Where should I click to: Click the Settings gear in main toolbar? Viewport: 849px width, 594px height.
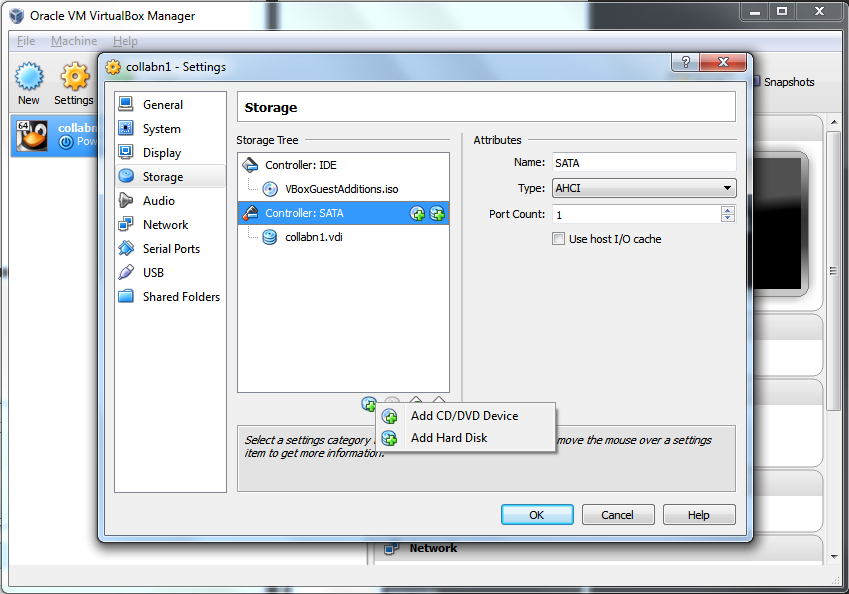click(74, 83)
